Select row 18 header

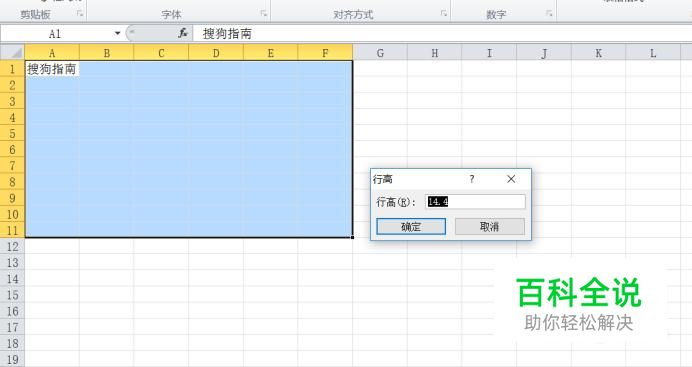pyautogui.click(x=12, y=344)
